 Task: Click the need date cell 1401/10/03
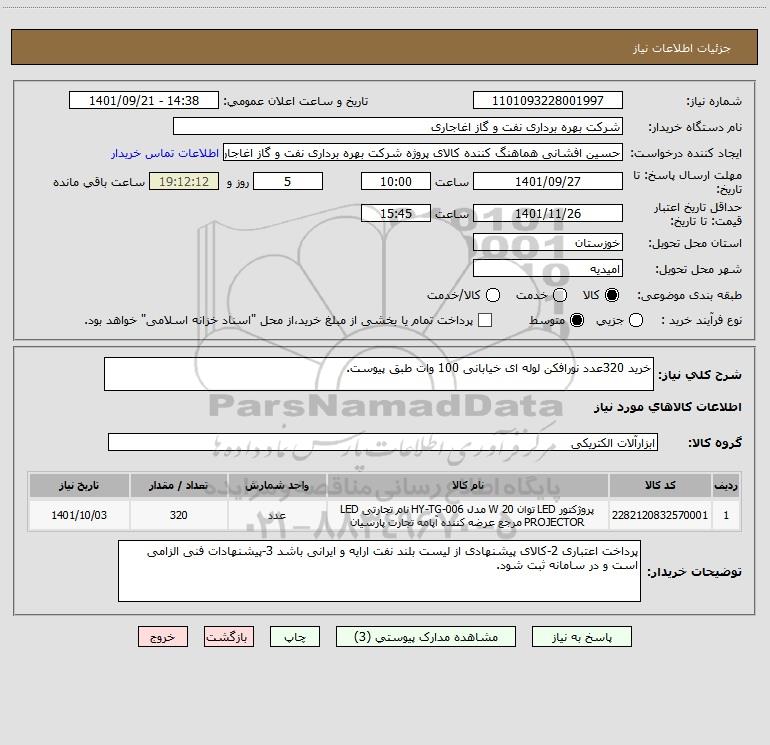point(79,515)
